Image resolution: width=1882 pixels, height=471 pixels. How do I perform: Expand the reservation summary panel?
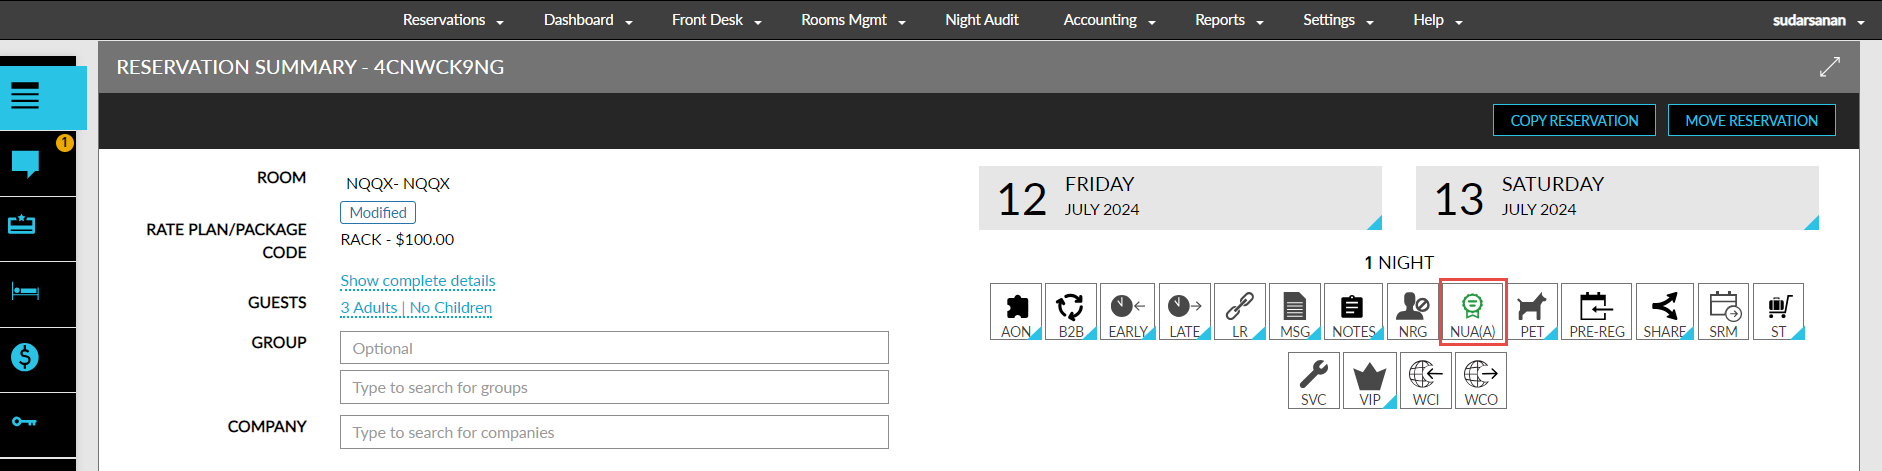click(x=1829, y=67)
